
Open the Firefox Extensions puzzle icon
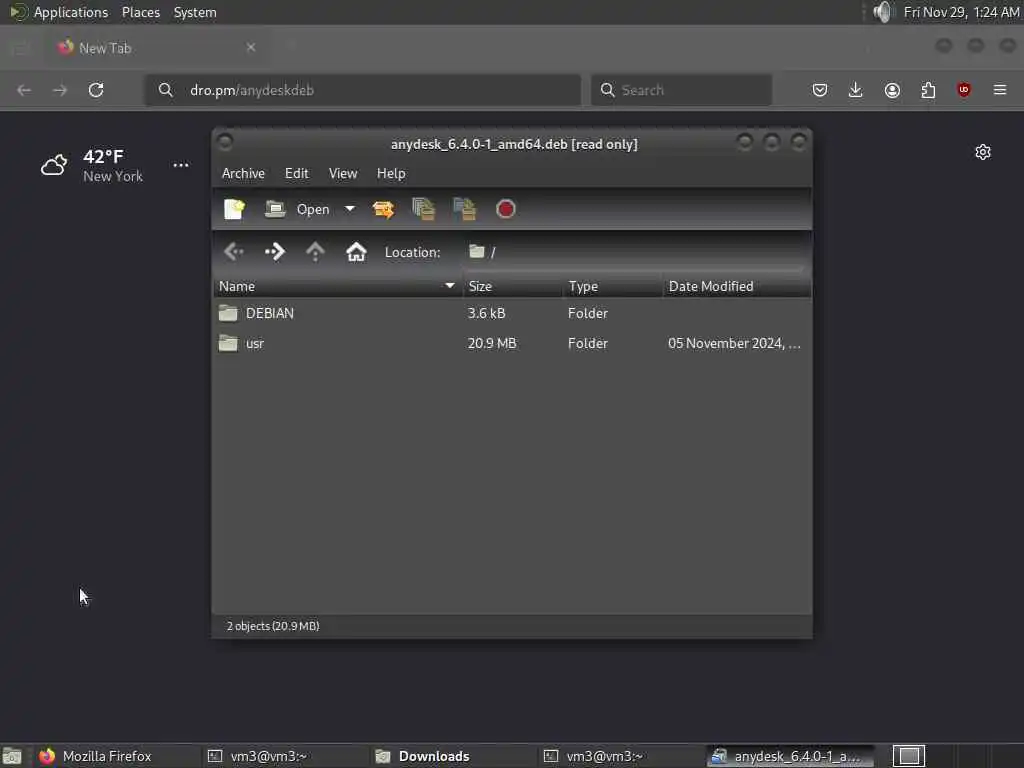(x=928, y=90)
